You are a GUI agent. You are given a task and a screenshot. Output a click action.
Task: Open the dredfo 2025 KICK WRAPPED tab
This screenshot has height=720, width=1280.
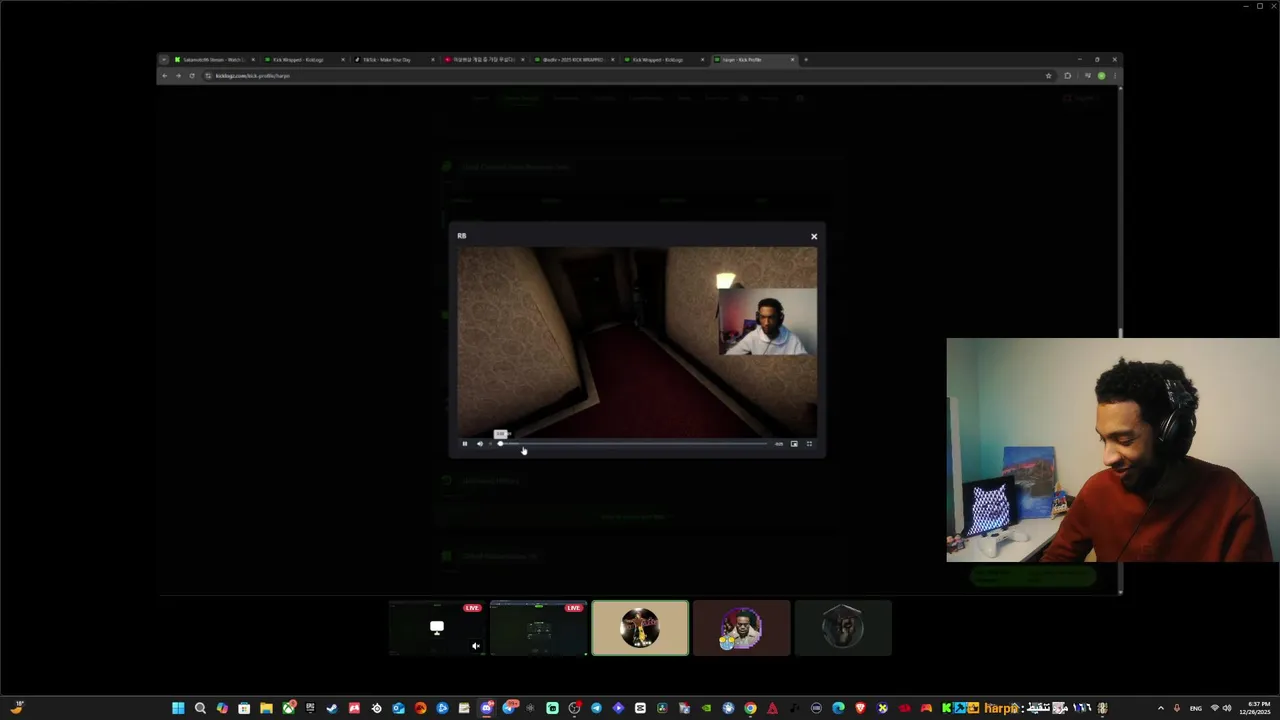click(573, 60)
